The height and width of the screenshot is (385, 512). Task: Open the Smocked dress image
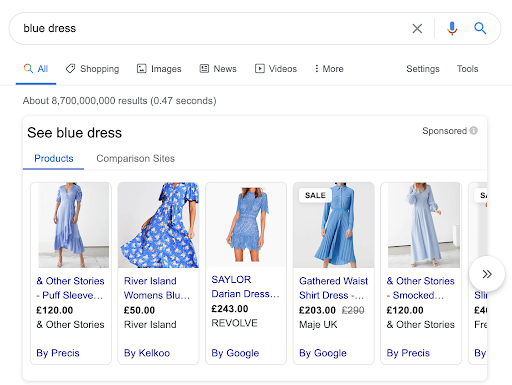(424, 225)
